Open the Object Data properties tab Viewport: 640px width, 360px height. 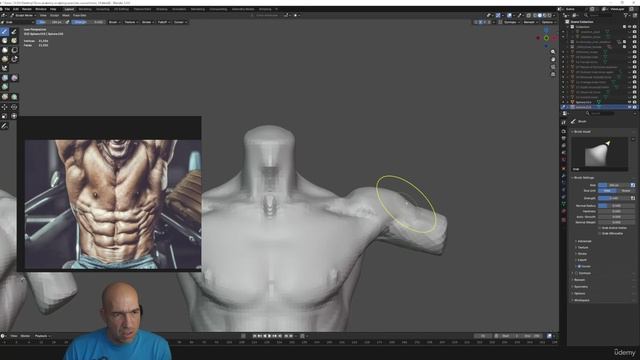(x=564, y=204)
